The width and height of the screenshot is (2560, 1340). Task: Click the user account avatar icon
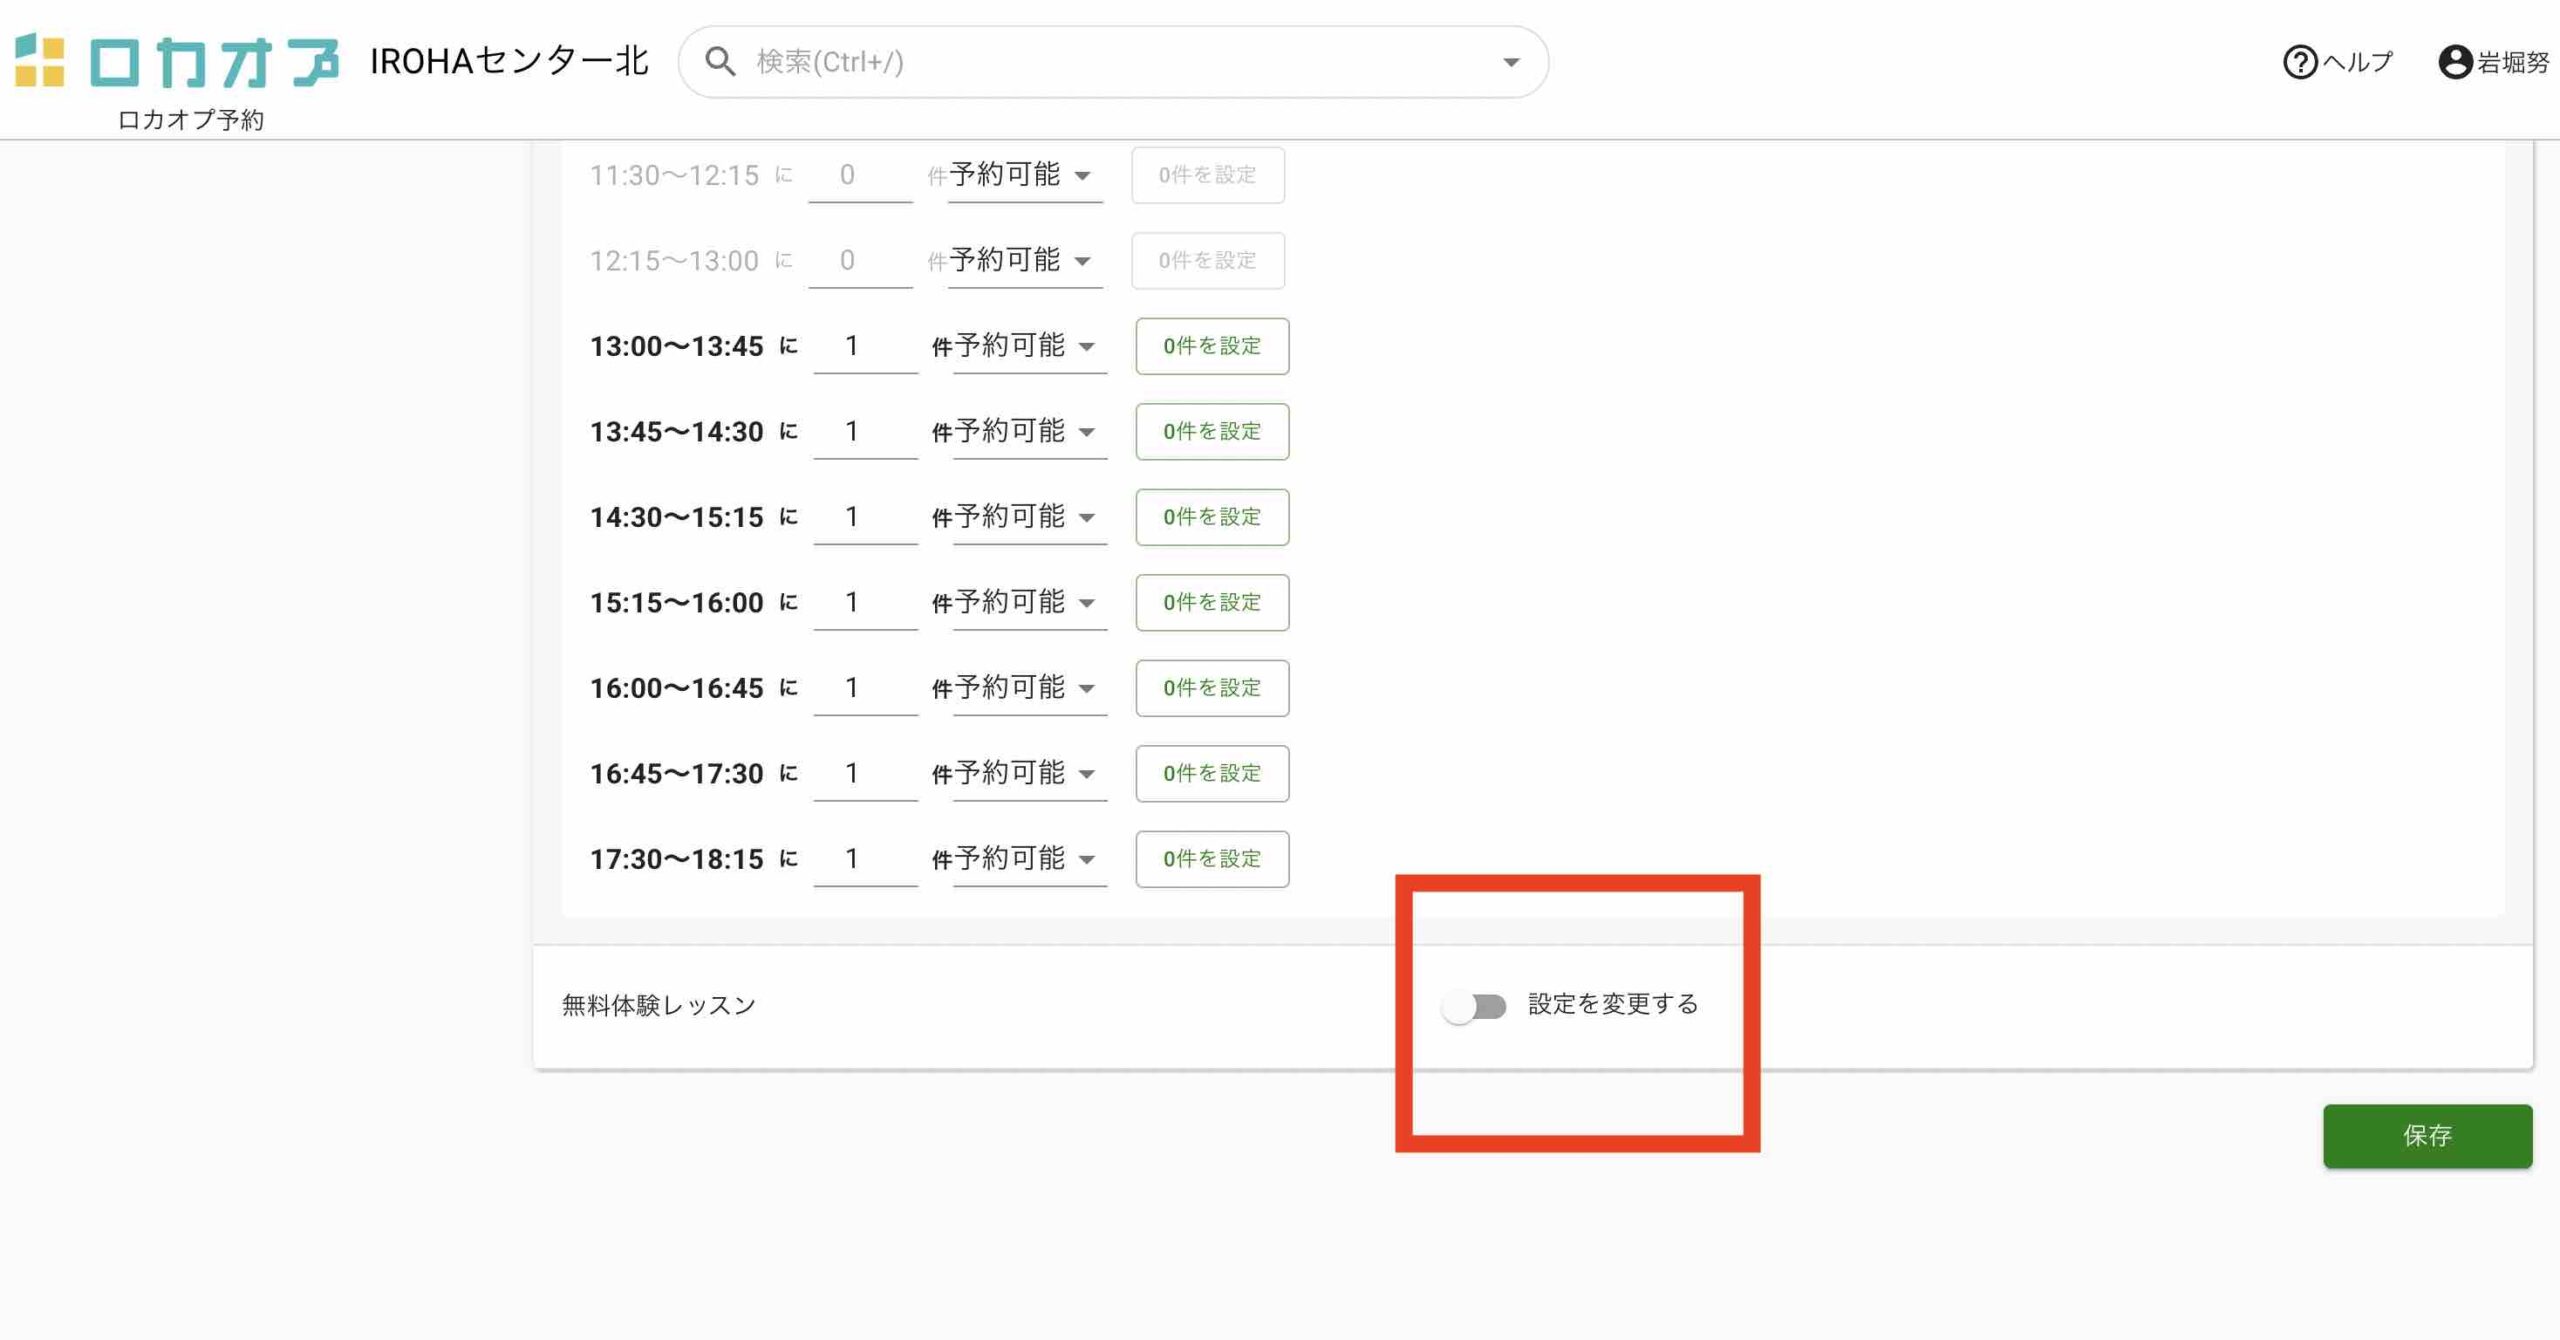tap(2454, 62)
